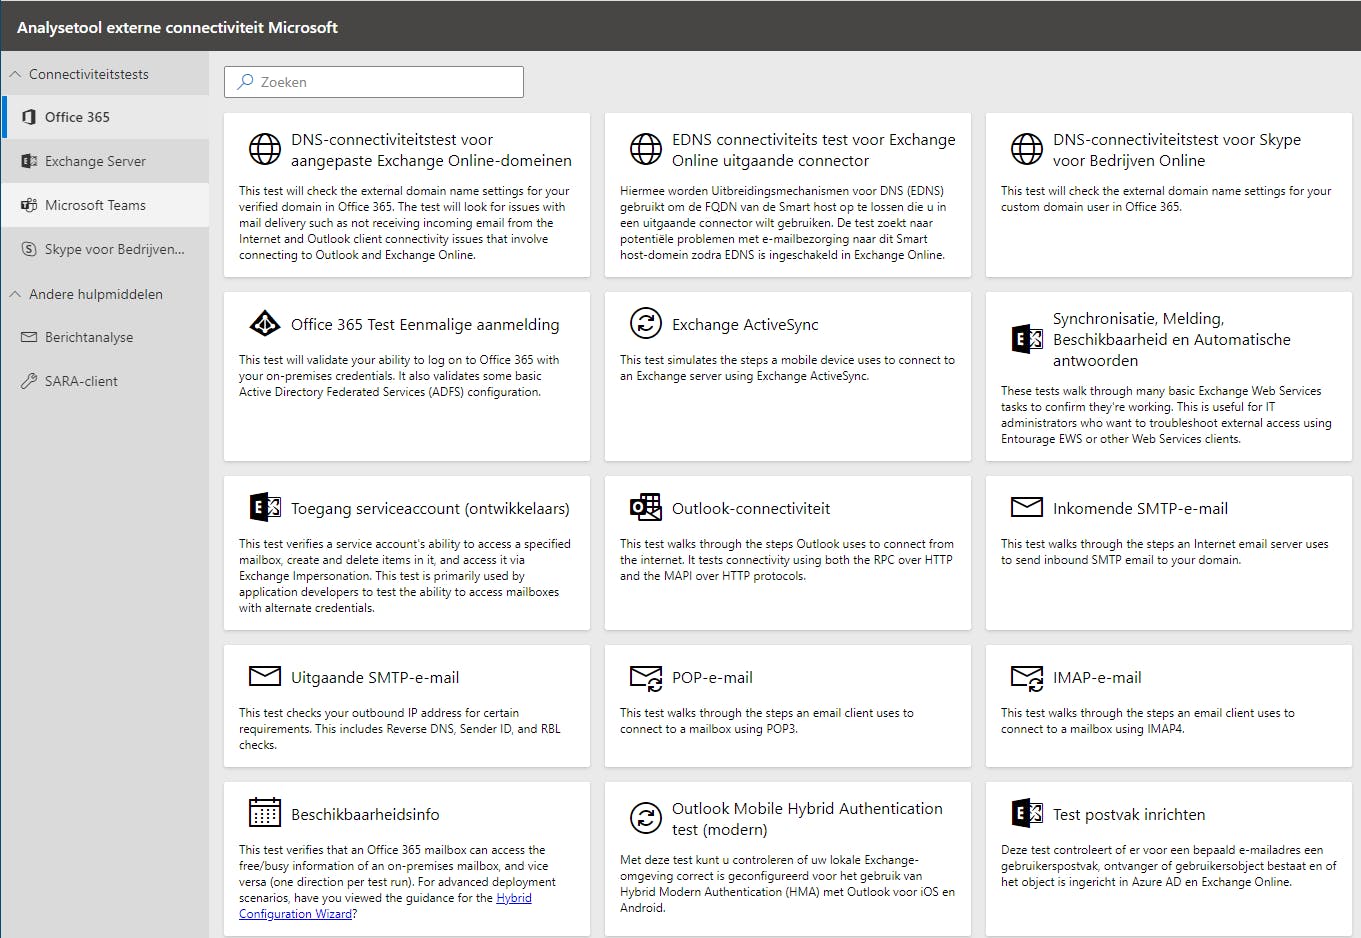Image resolution: width=1361 pixels, height=938 pixels.
Task: Click Exchange icon of Synchronisatie, Melding card
Action: (1027, 339)
